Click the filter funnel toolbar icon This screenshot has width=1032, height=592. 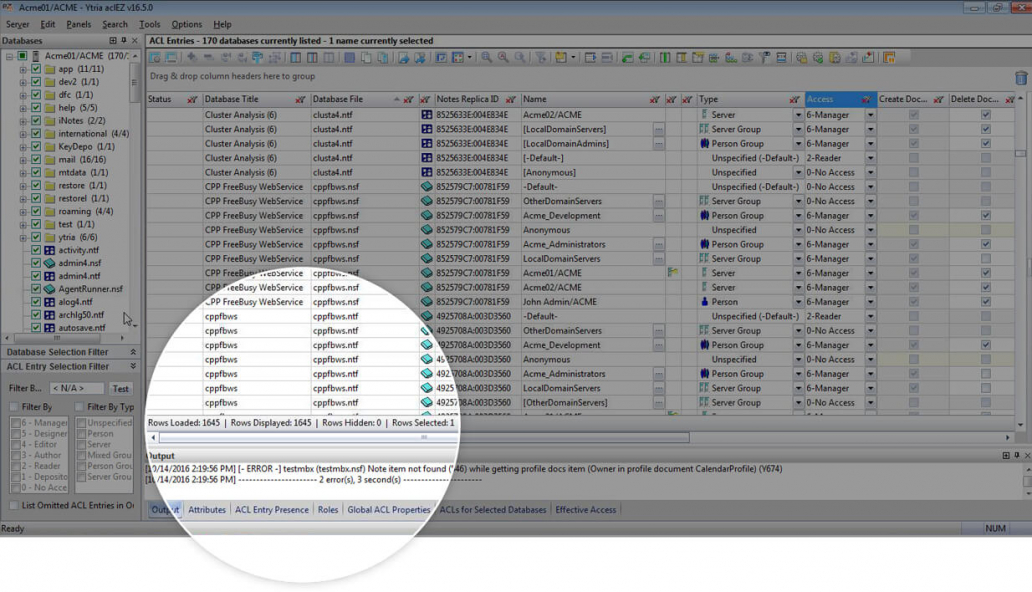pos(541,58)
